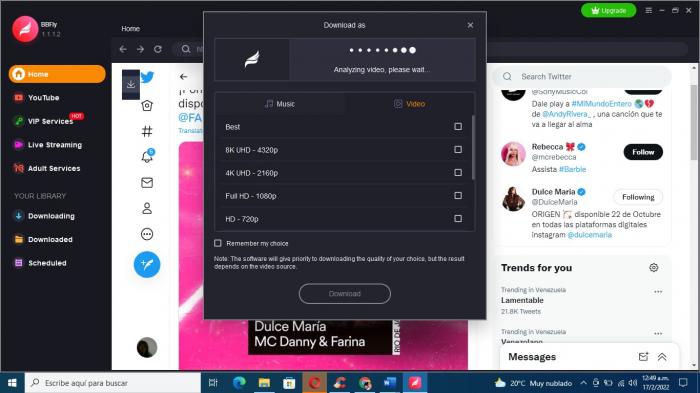Click the blue compose Tweet button
This screenshot has width=700, height=393.
(x=147, y=264)
